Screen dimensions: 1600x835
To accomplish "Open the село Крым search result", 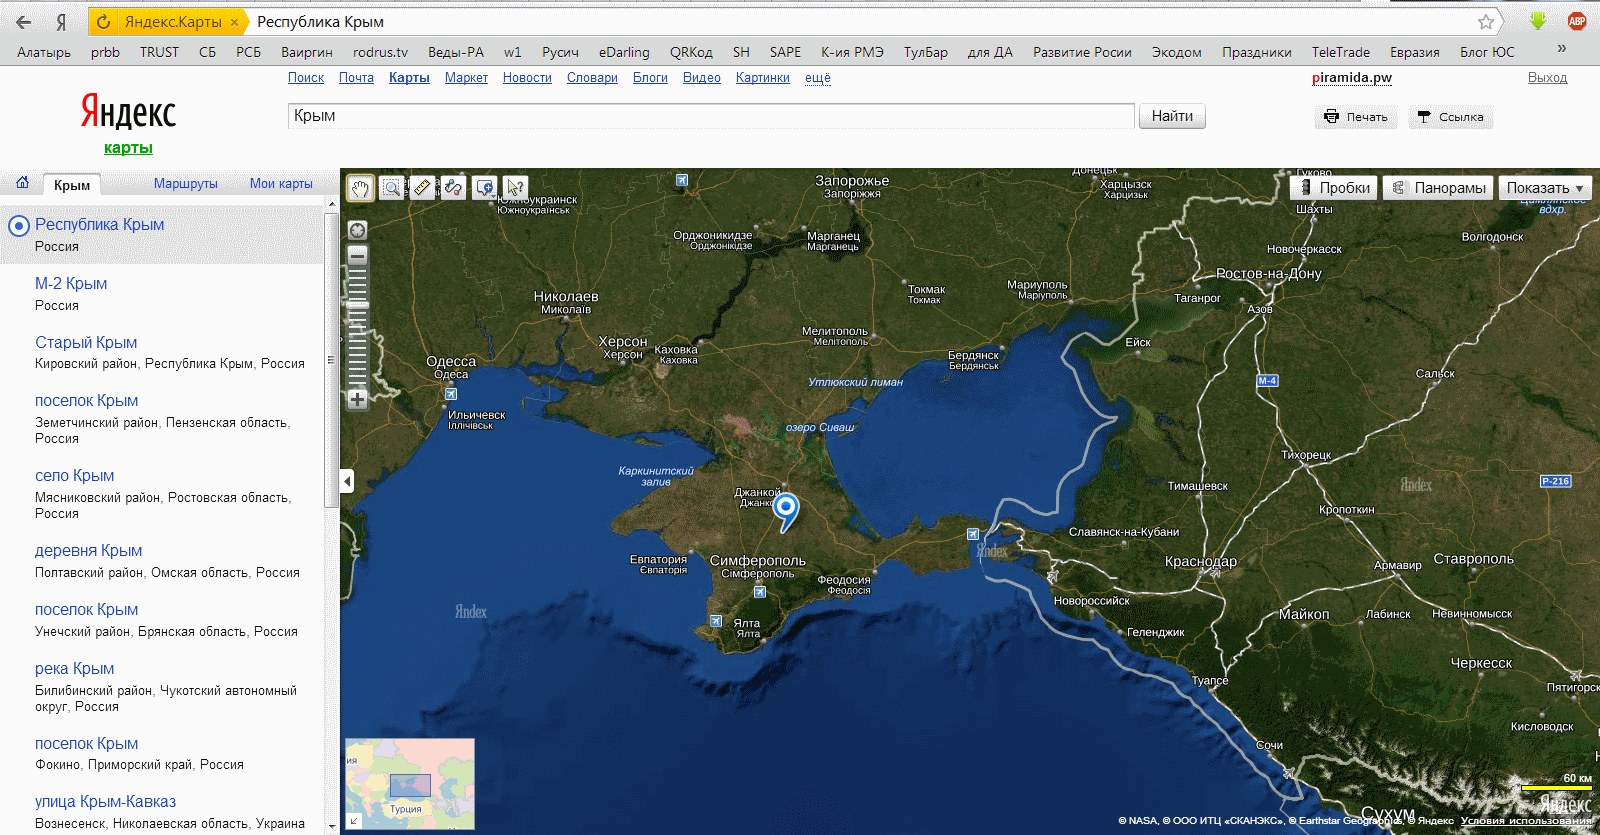I will [x=75, y=476].
